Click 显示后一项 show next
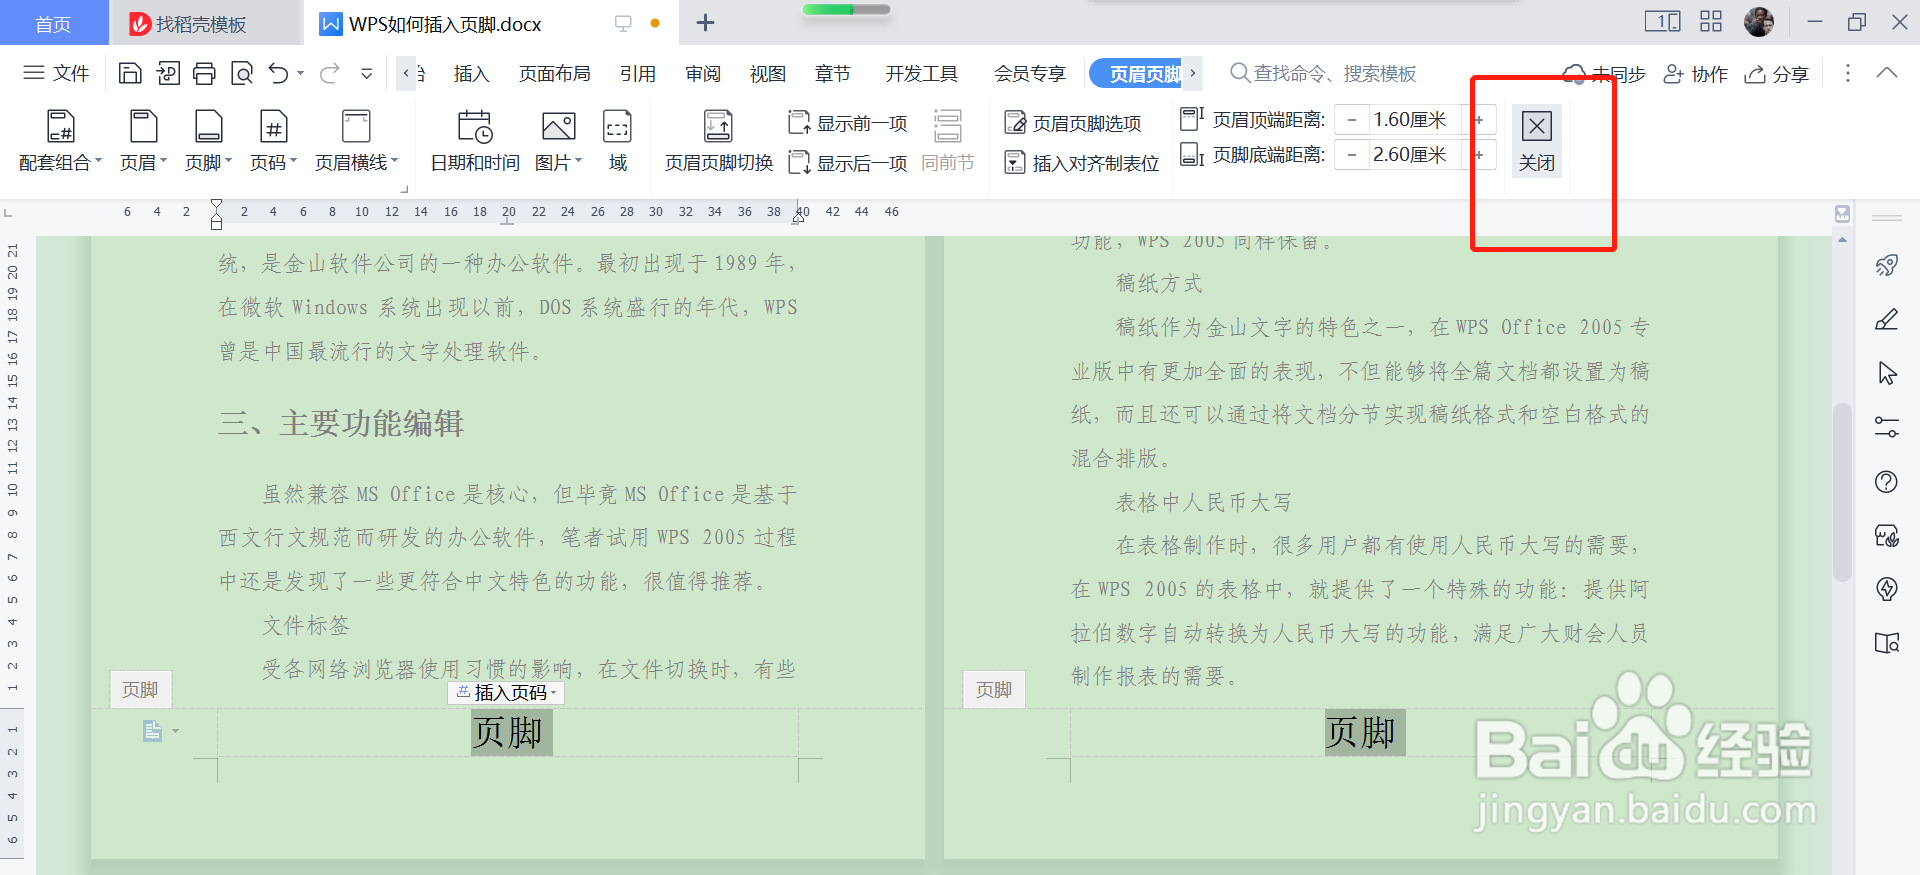 848,162
